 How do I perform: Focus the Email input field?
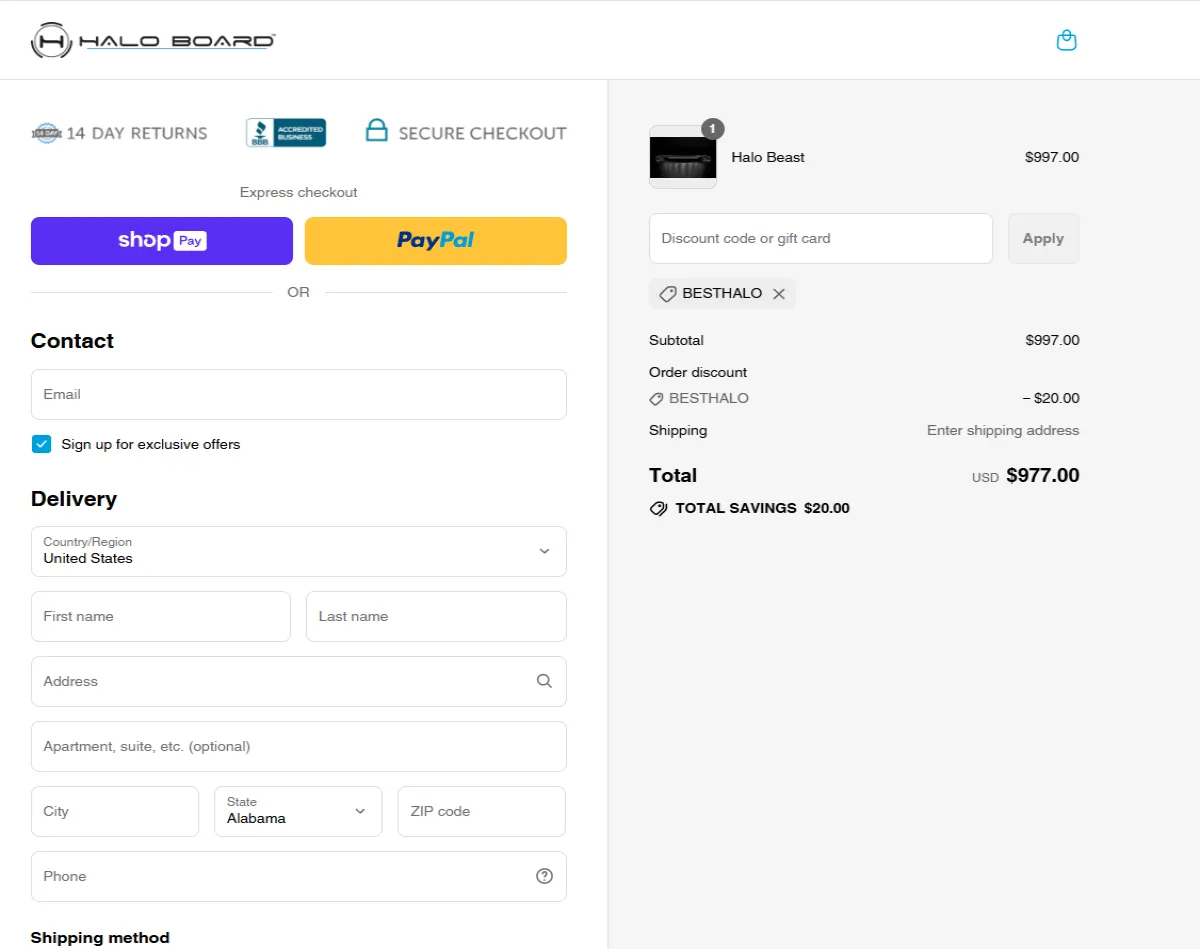click(299, 394)
